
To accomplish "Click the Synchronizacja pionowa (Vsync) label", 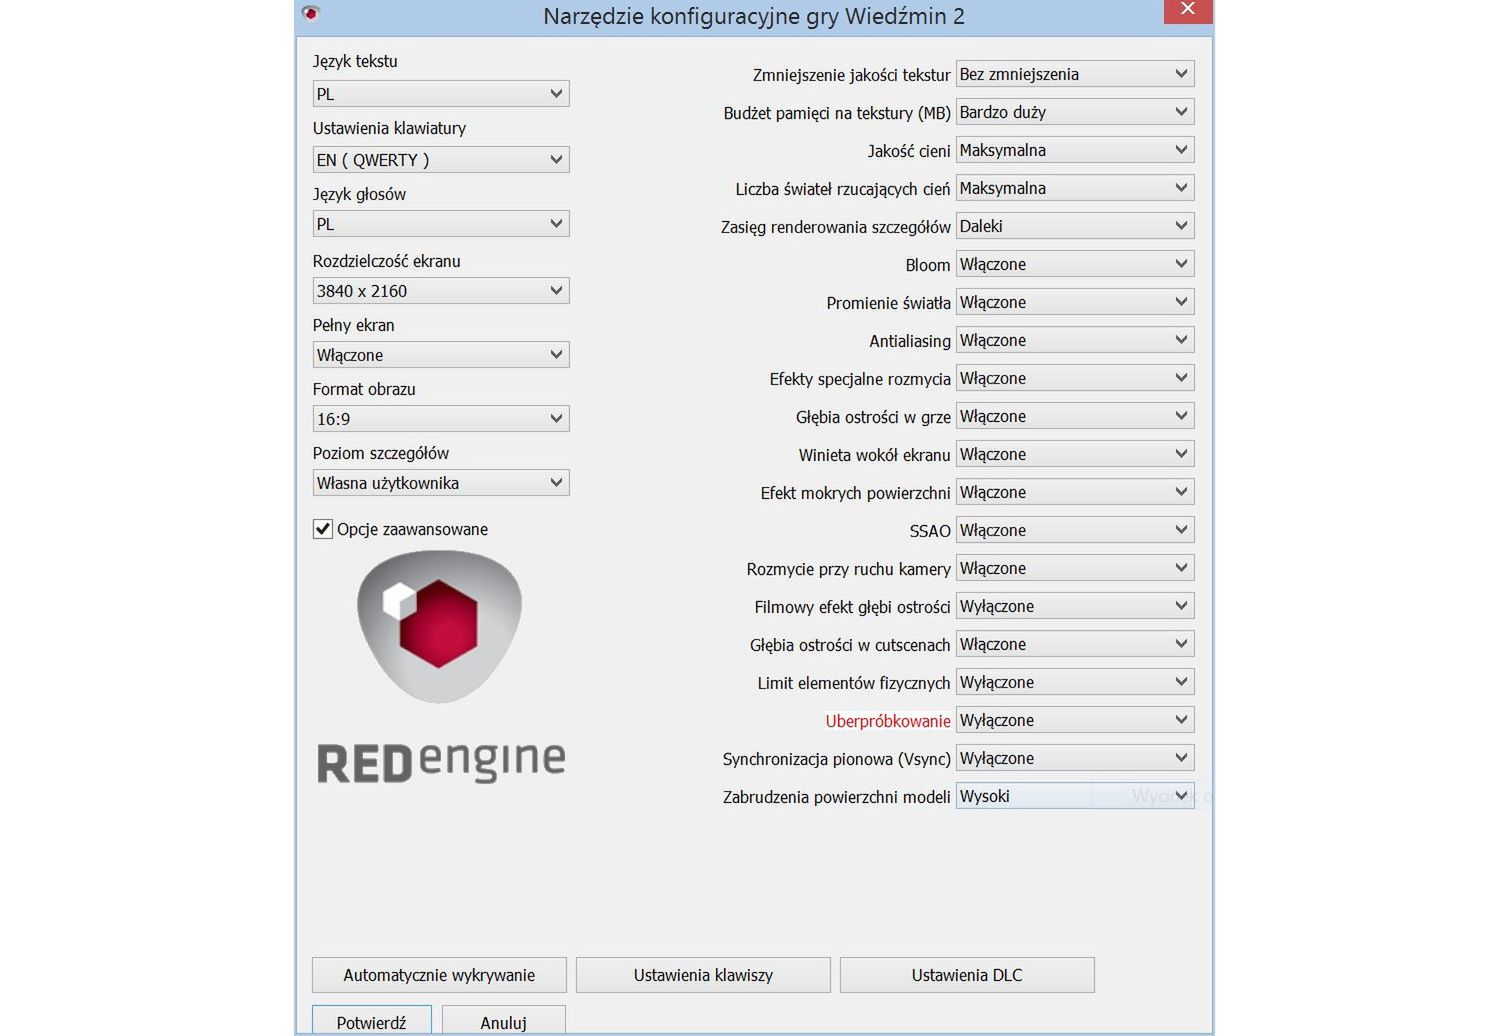I will click(837, 759).
